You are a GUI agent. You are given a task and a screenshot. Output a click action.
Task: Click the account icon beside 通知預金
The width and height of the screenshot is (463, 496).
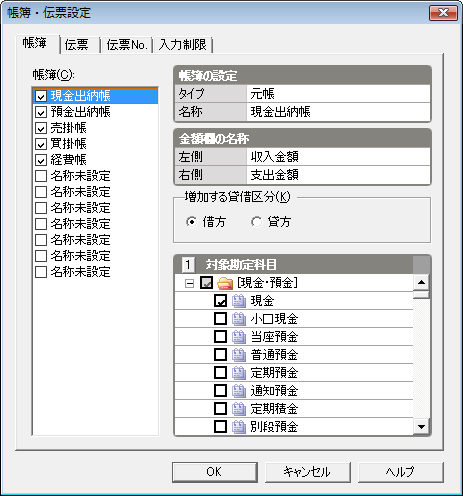click(239, 391)
